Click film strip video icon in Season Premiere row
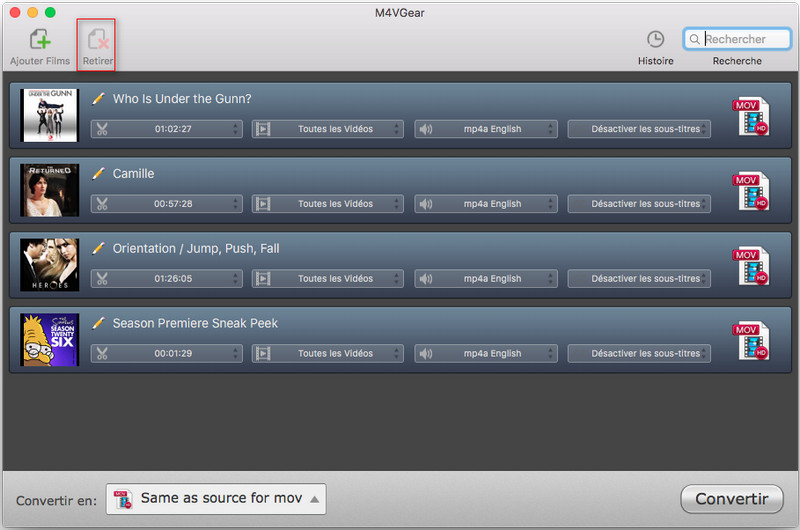This screenshot has height=530, width=800. (263, 354)
